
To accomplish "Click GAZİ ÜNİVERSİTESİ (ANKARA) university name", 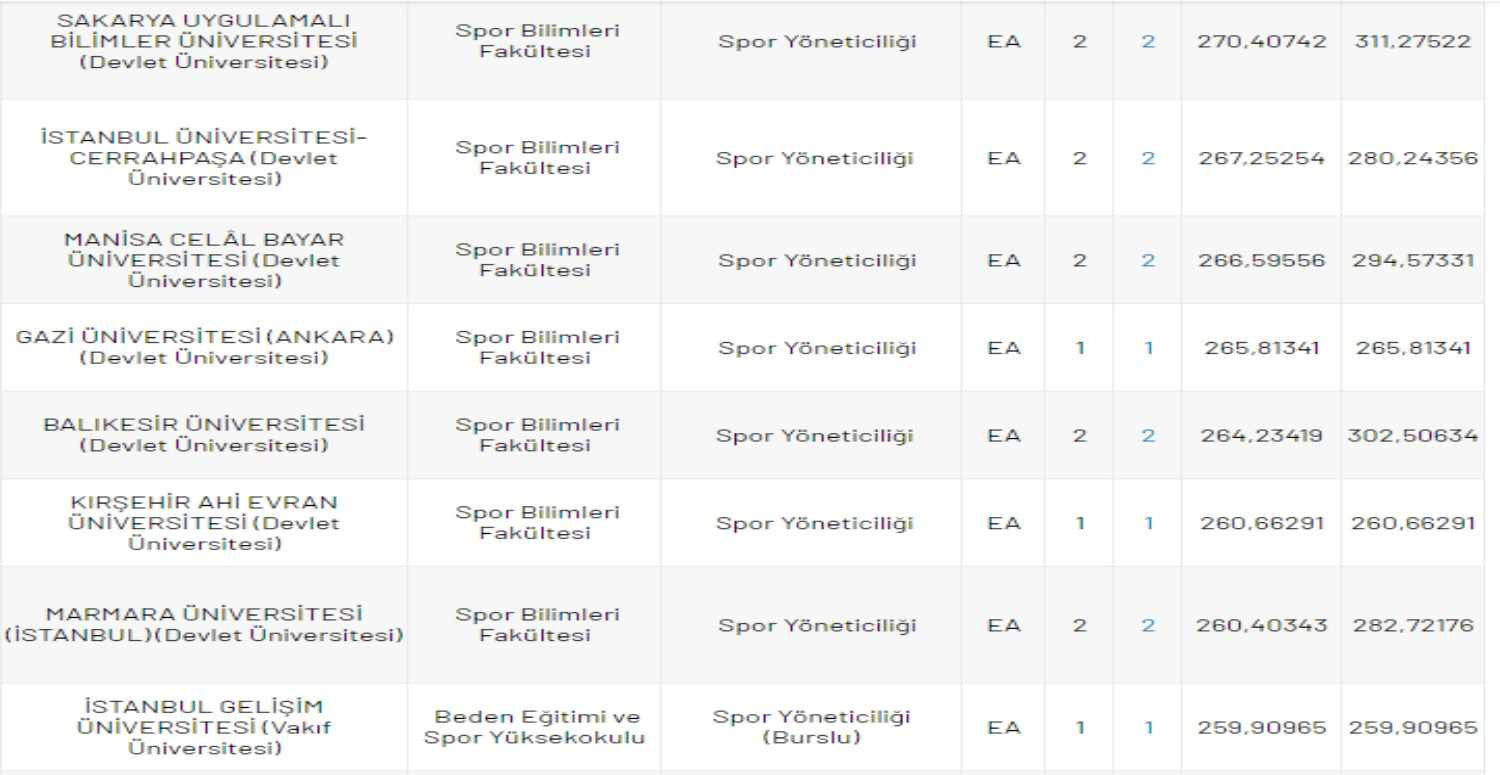I will coord(203,348).
